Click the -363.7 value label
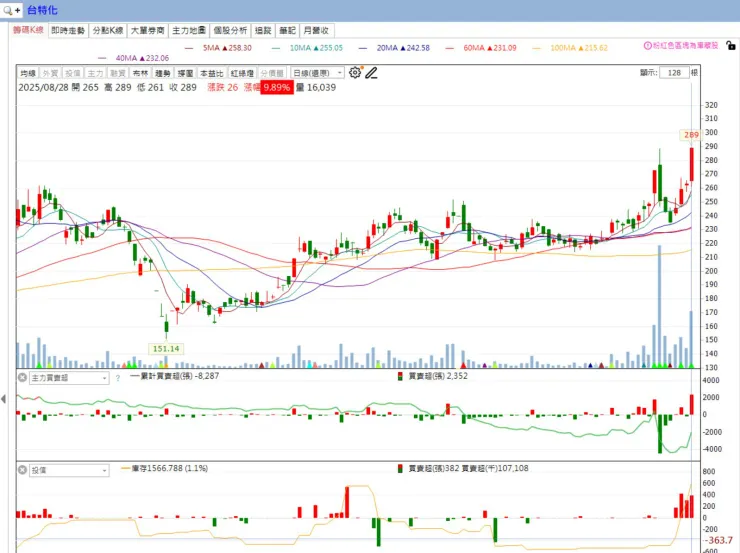This screenshot has height=553, width=740. [720, 540]
